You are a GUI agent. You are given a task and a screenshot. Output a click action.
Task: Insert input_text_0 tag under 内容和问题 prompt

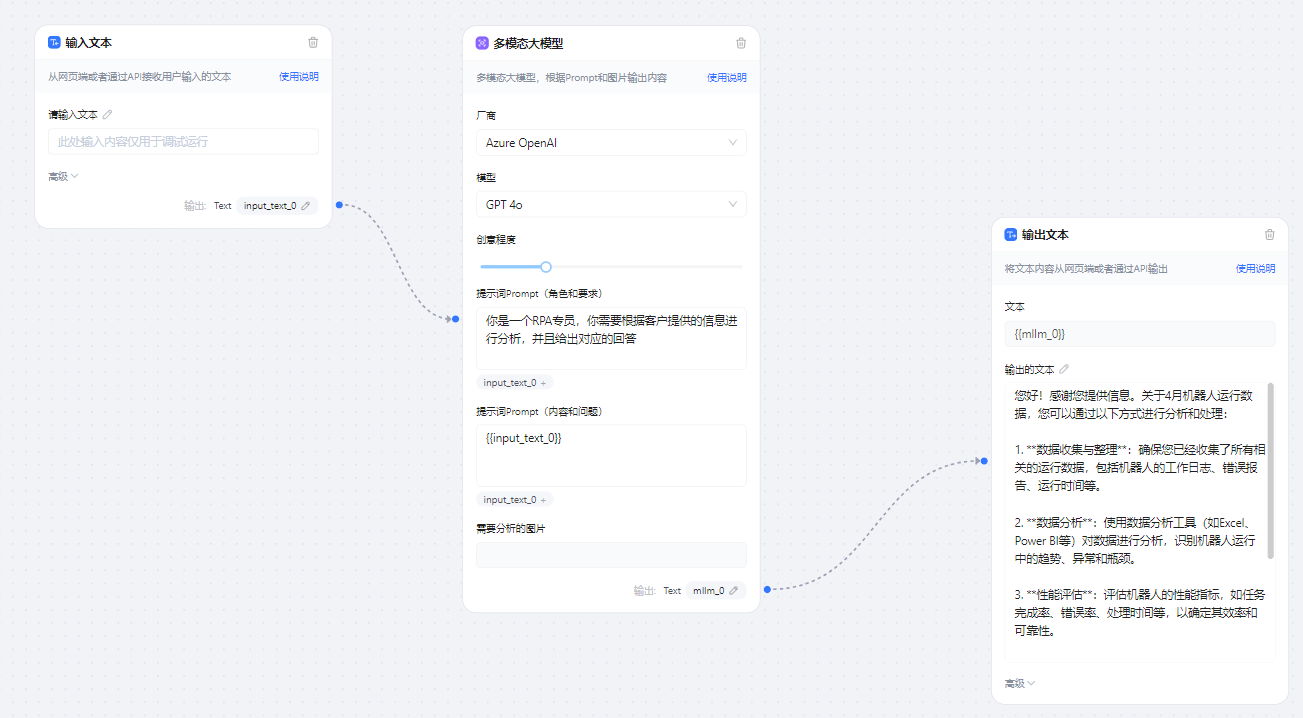[x=514, y=500]
